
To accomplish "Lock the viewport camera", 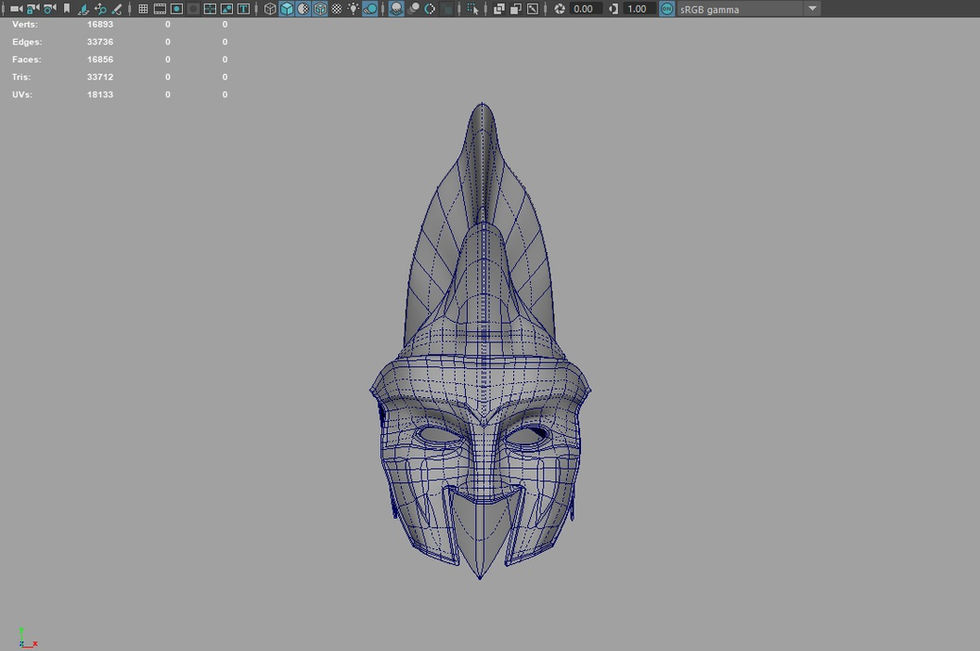I will pos(30,8).
